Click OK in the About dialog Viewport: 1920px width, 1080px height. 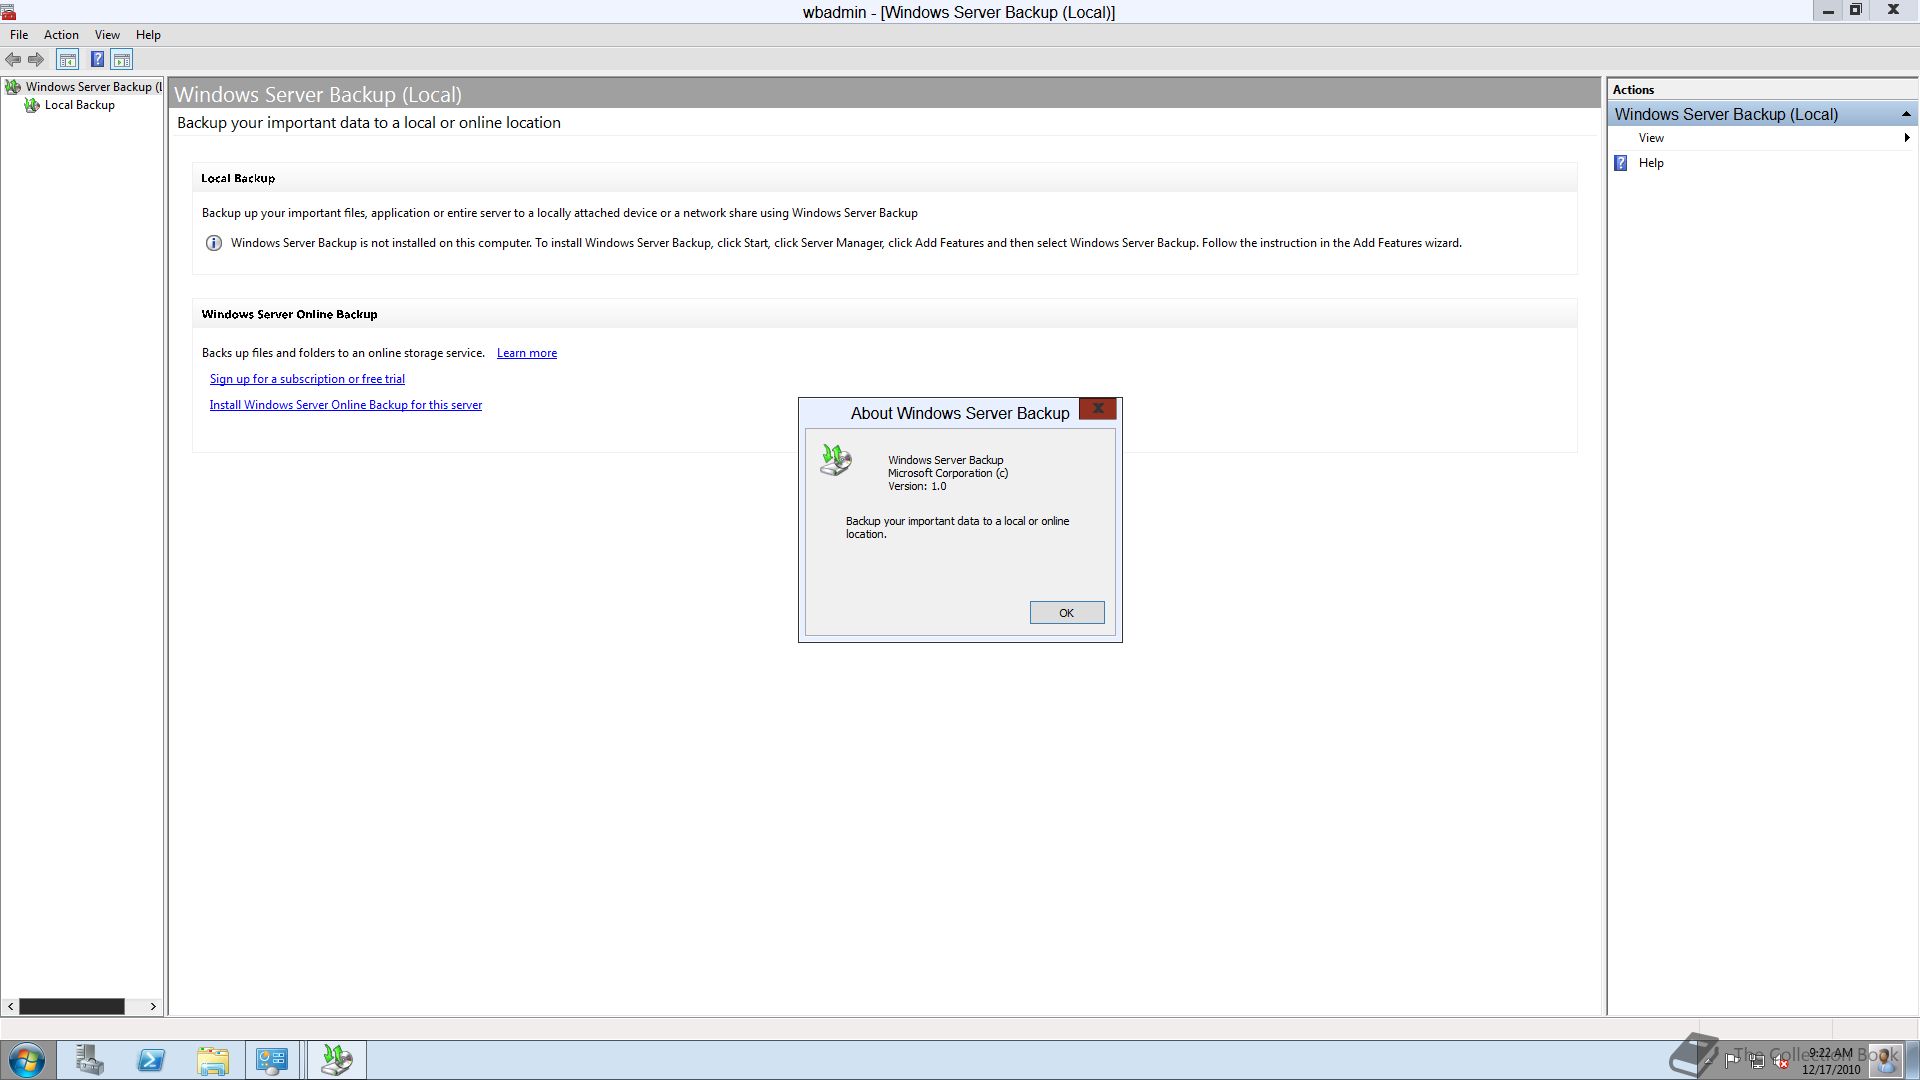(1067, 613)
